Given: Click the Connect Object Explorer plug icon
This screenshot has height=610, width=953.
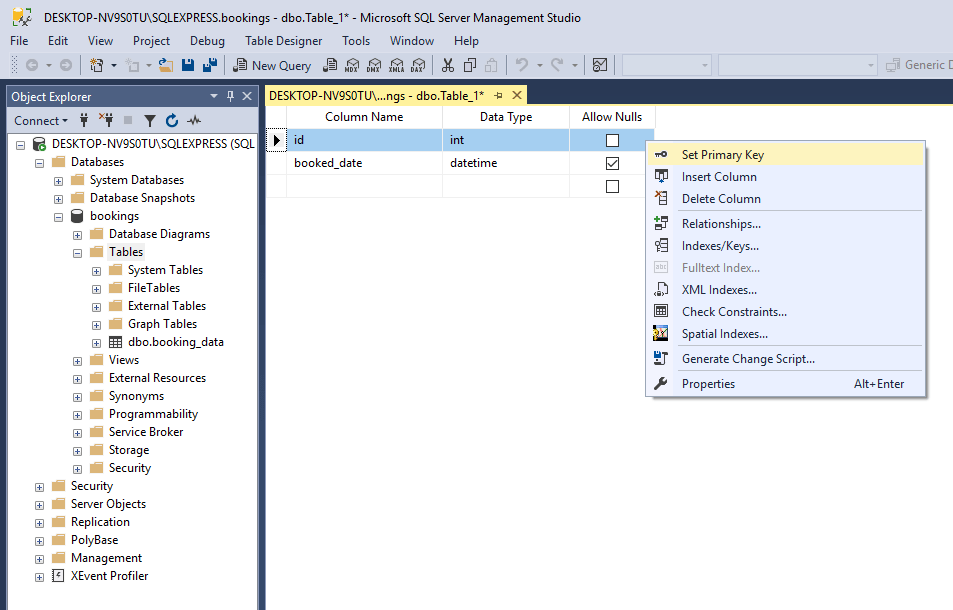Looking at the screenshot, I should pyautogui.click(x=84, y=120).
